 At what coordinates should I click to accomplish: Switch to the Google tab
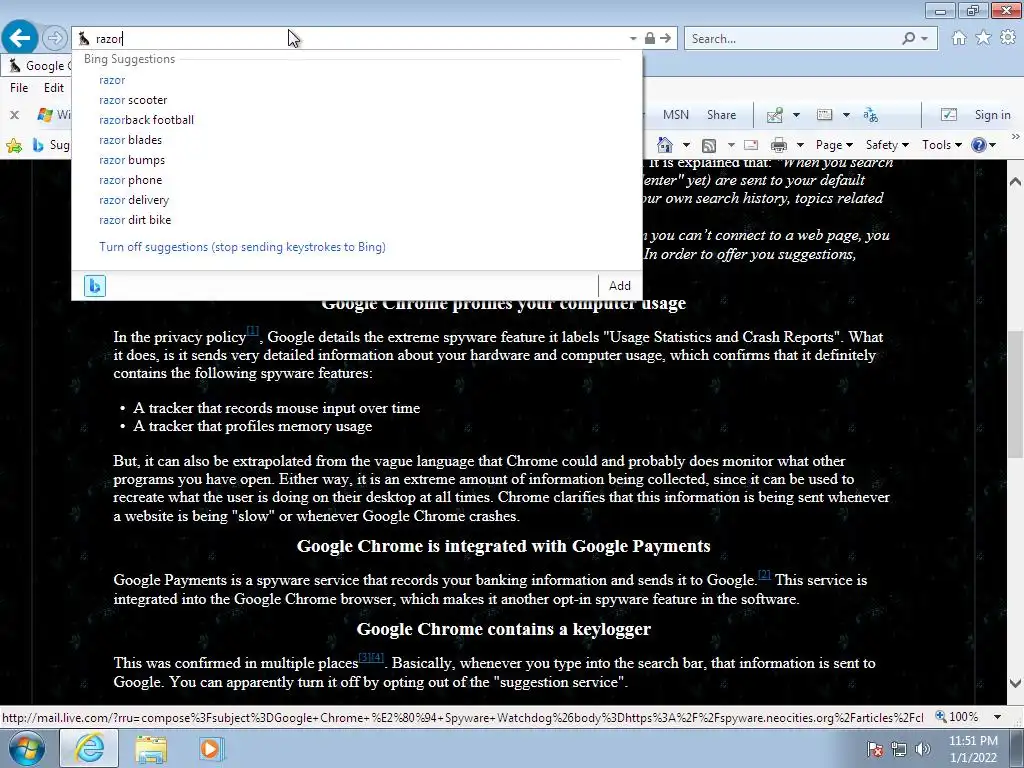[x=38, y=65]
